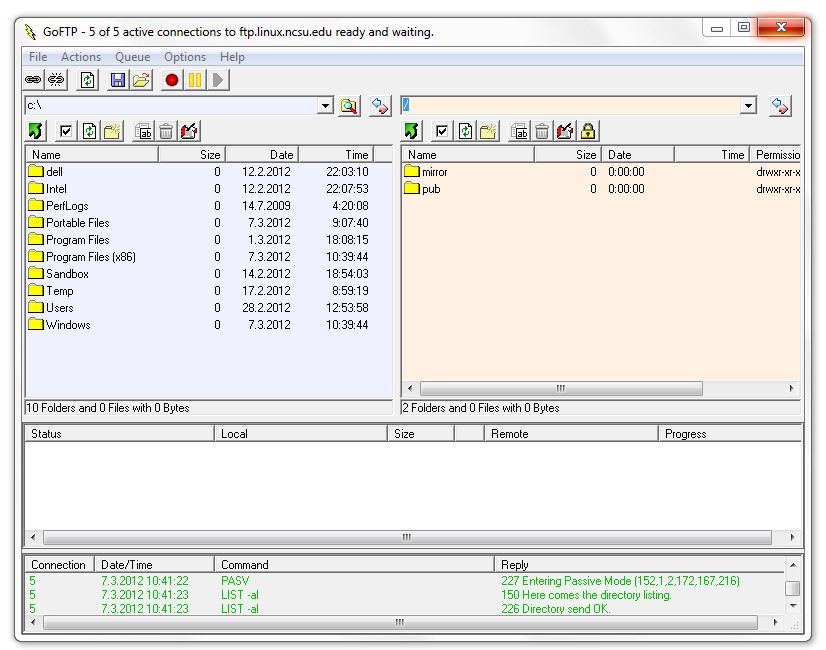
Task: Click the local pane checkmark select icon
Action: point(66,131)
